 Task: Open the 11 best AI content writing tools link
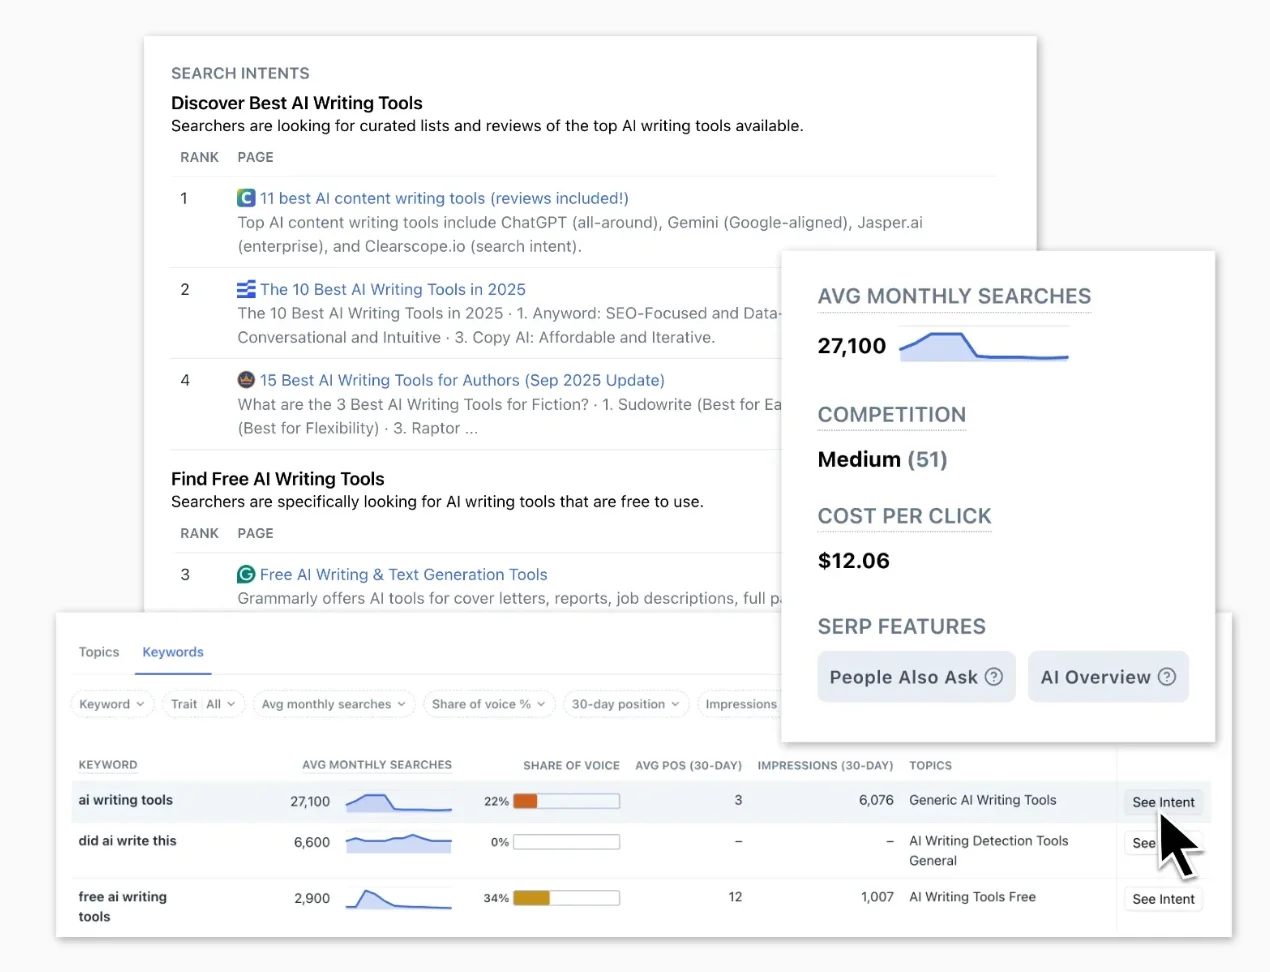[443, 198]
